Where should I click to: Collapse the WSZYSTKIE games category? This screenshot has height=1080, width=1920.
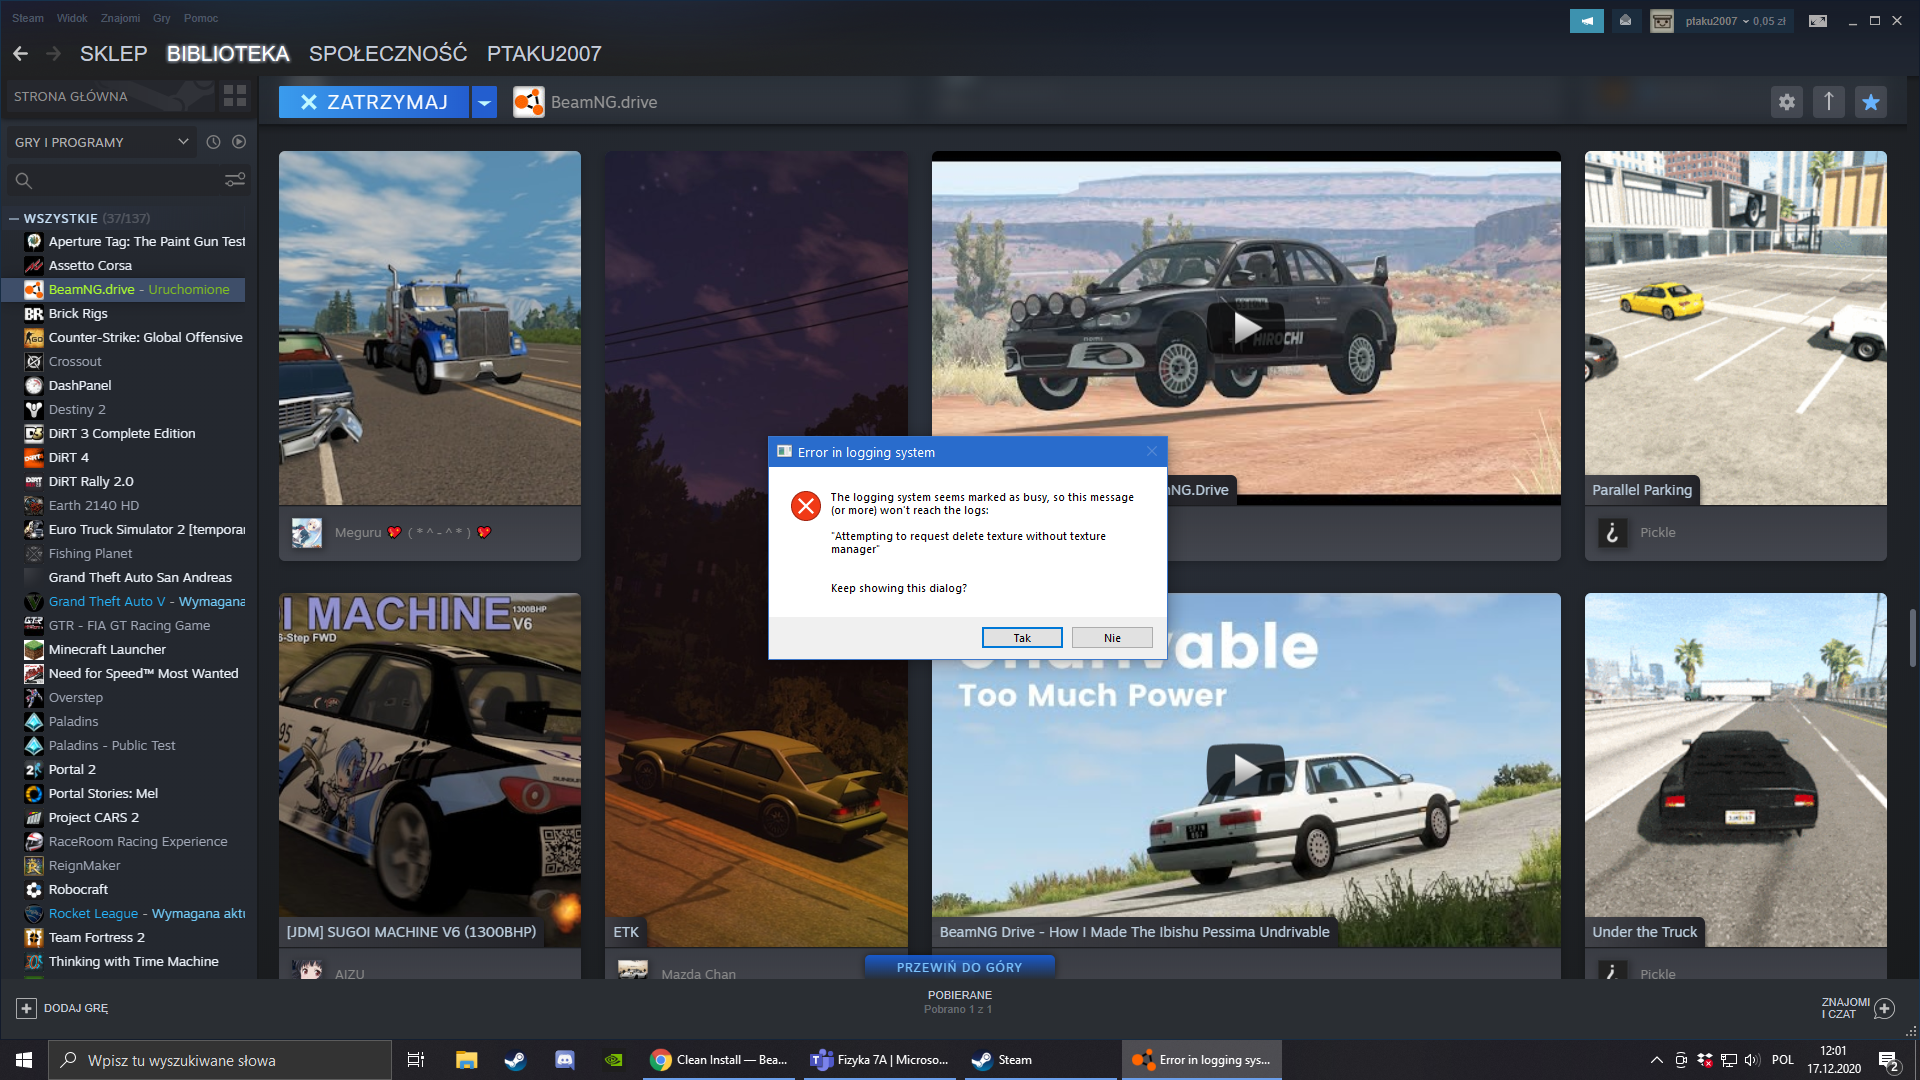tap(14, 218)
